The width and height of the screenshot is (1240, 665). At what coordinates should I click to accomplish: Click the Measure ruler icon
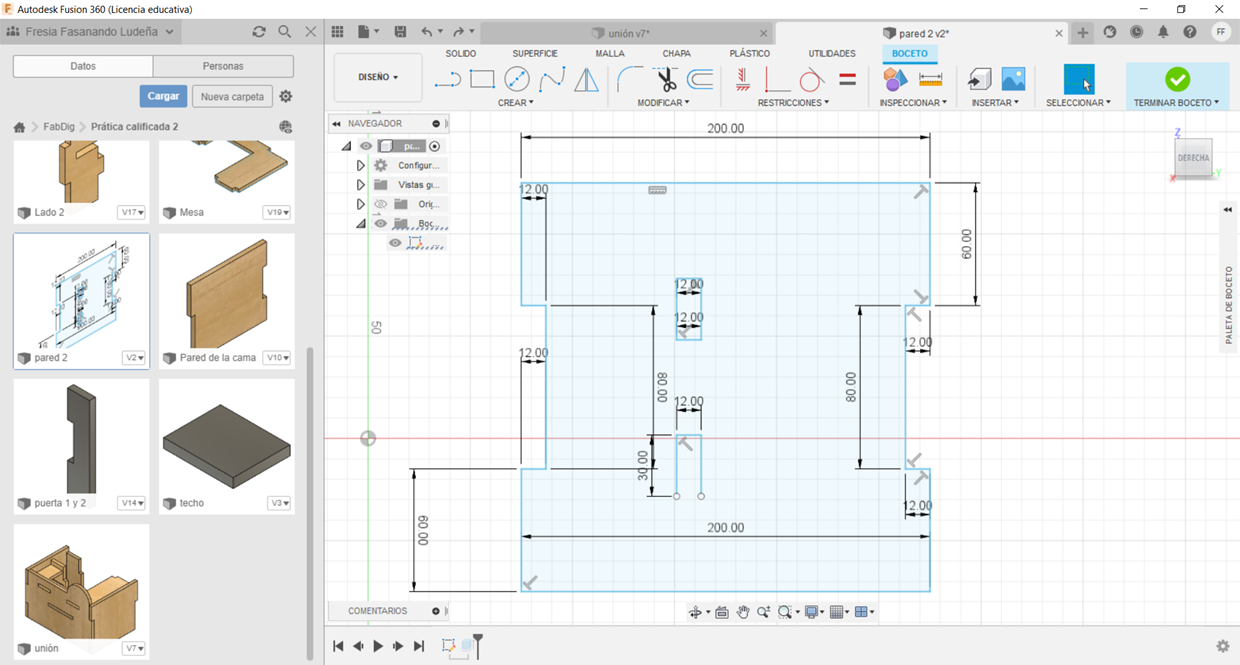pos(930,79)
